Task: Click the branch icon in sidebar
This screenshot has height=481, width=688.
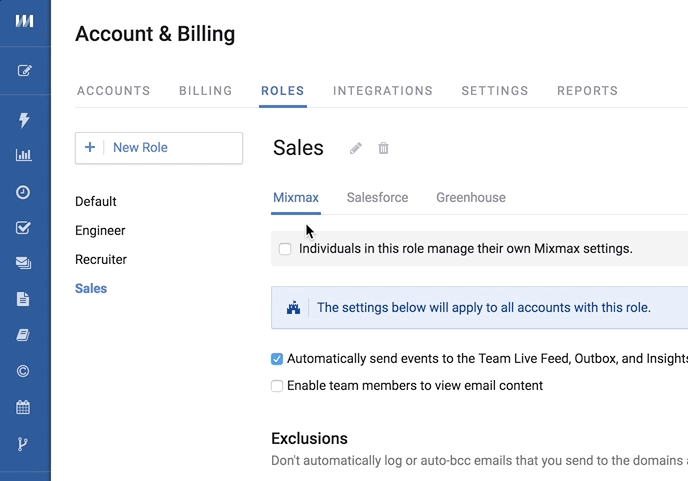Action: (x=24, y=443)
